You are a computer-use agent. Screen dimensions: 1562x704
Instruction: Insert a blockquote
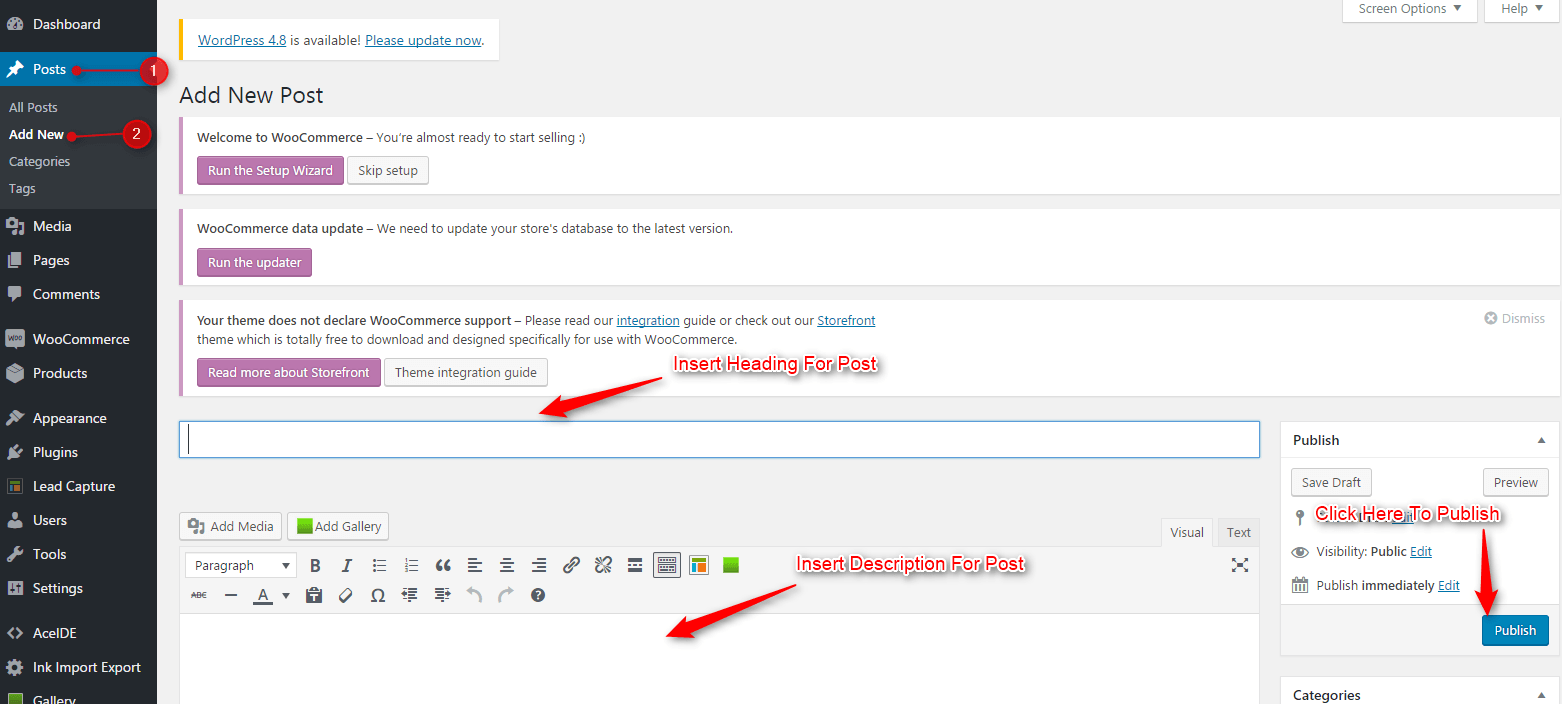tap(443, 565)
